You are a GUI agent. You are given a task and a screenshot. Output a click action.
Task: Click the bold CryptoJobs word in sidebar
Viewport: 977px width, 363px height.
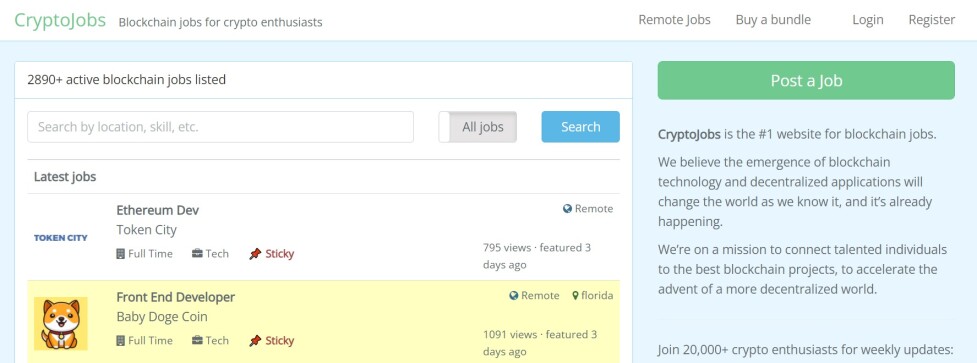[x=689, y=134]
